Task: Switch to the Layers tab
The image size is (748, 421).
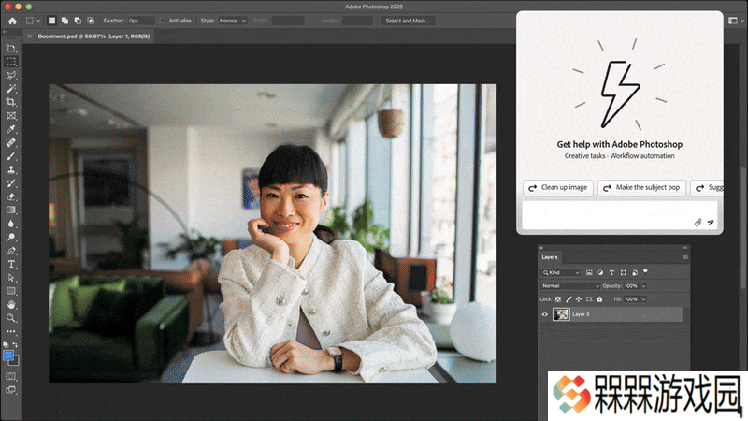Action: point(549,257)
